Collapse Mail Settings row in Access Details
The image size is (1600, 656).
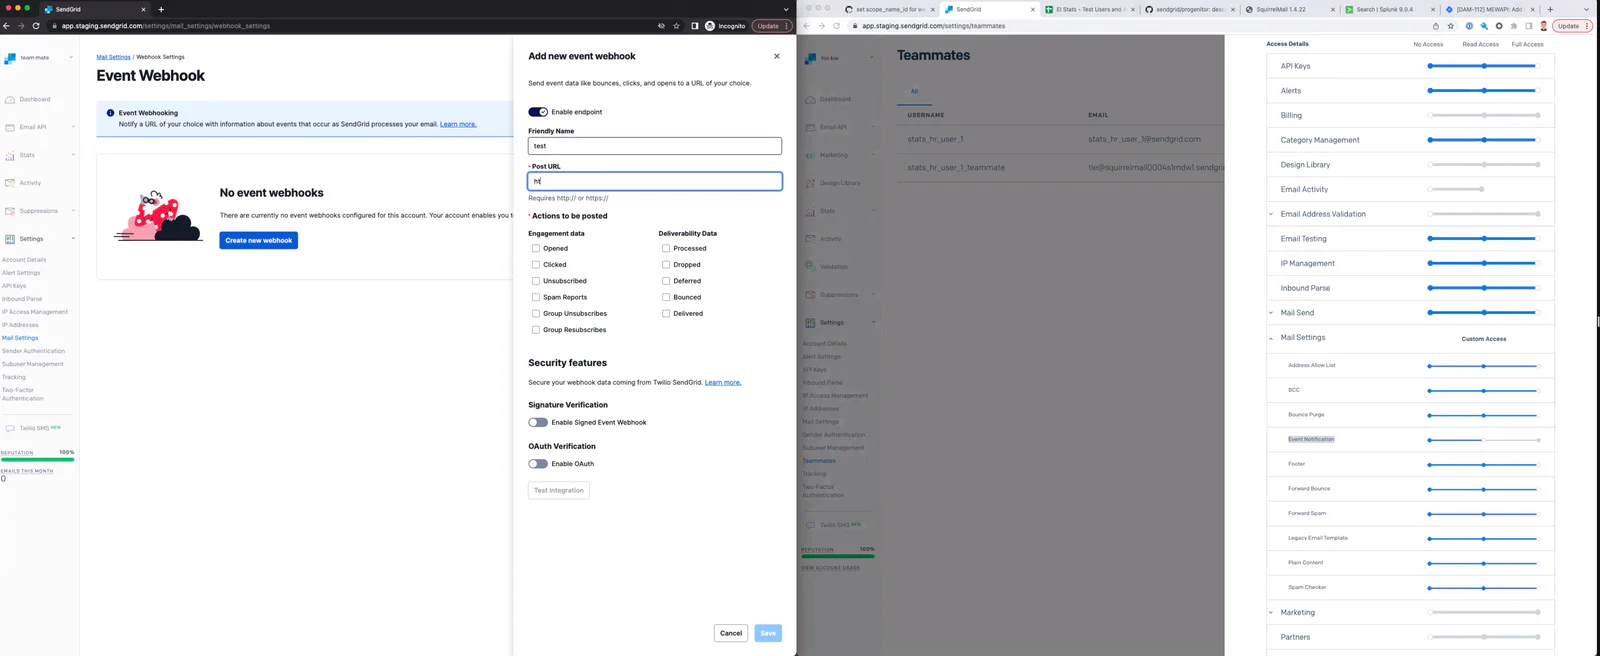pos(1271,338)
